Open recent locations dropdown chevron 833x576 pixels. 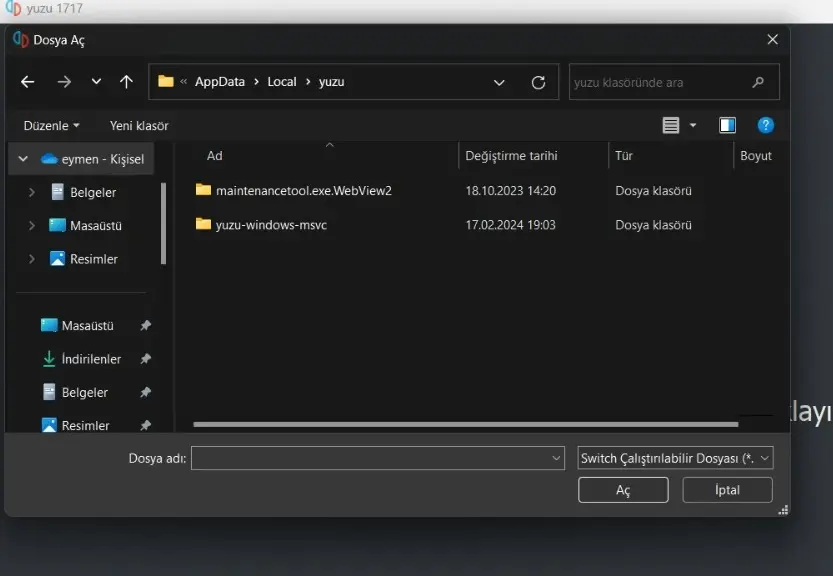click(96, 82)
